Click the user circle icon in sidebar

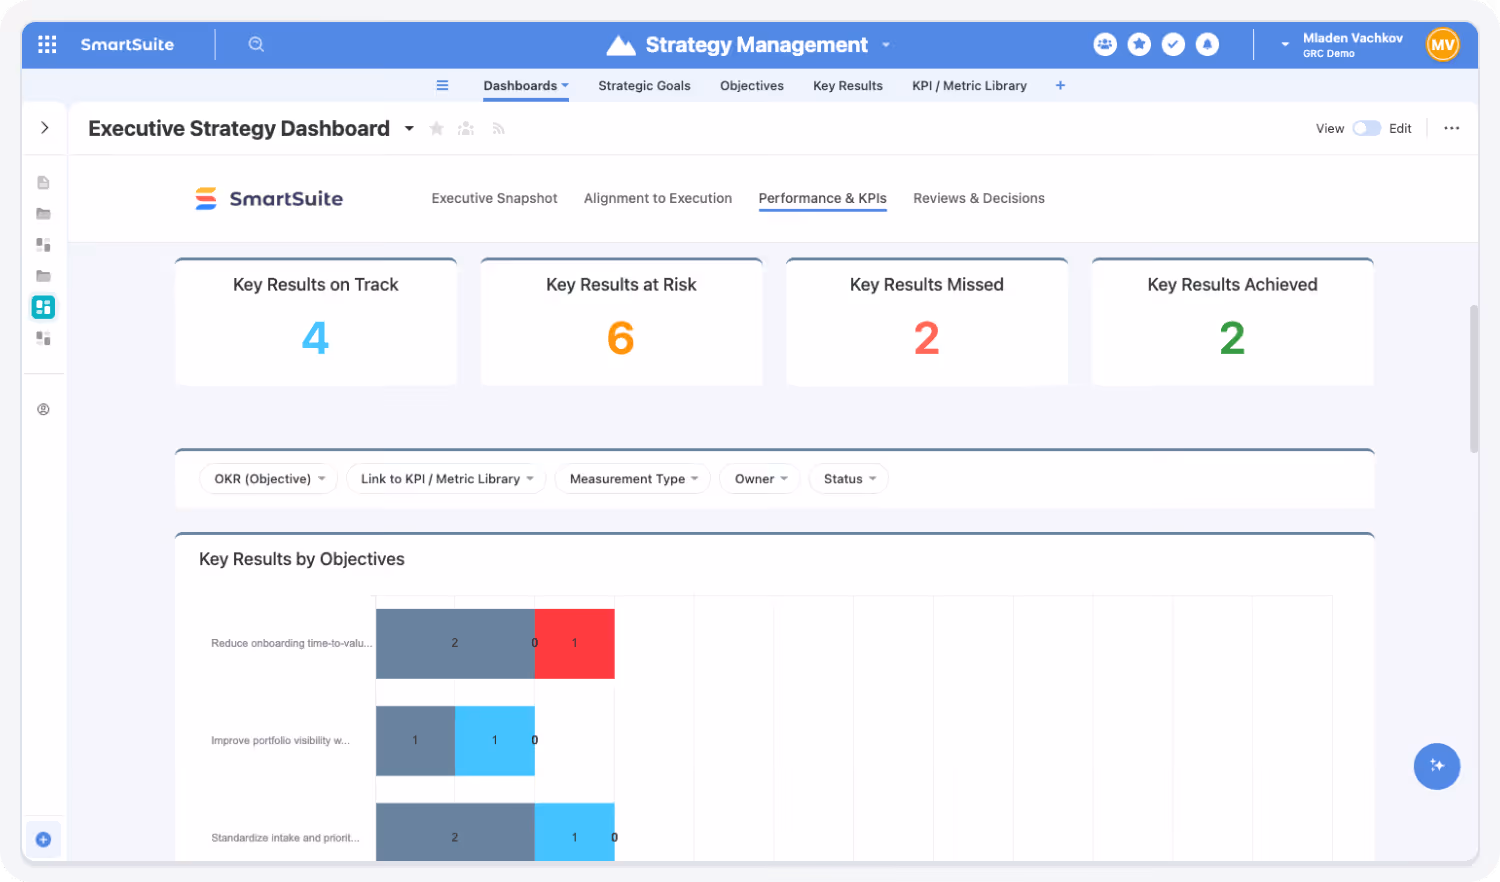point(43,409)
